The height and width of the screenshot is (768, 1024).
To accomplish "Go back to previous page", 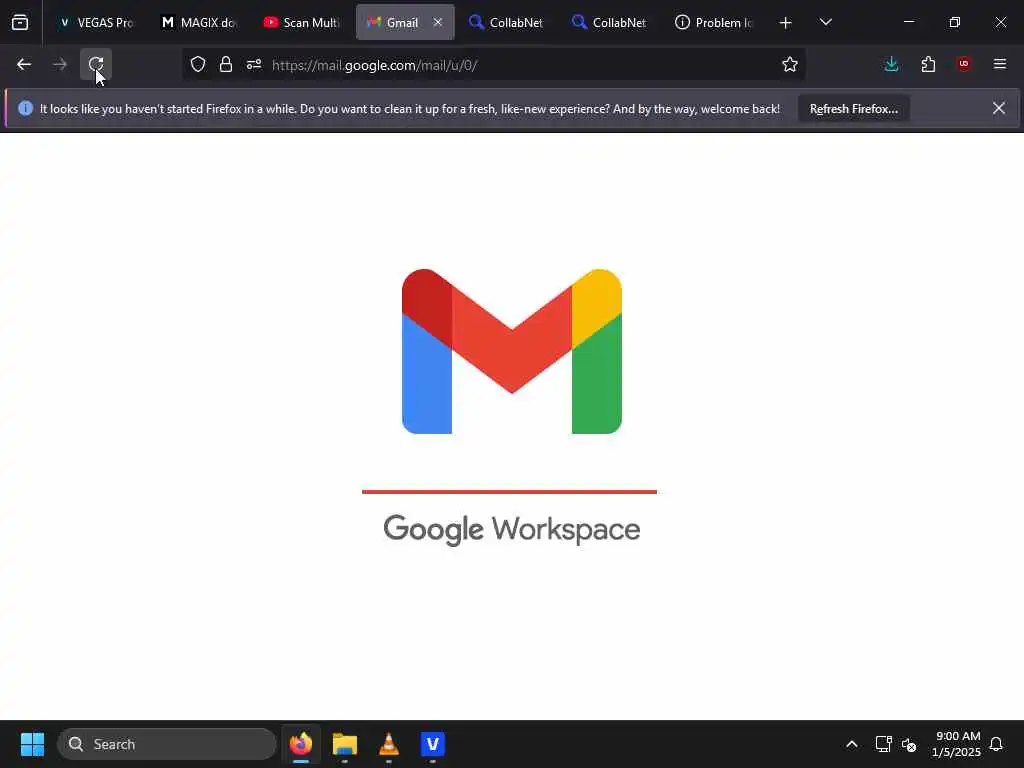I will click(x=24, y=65).
